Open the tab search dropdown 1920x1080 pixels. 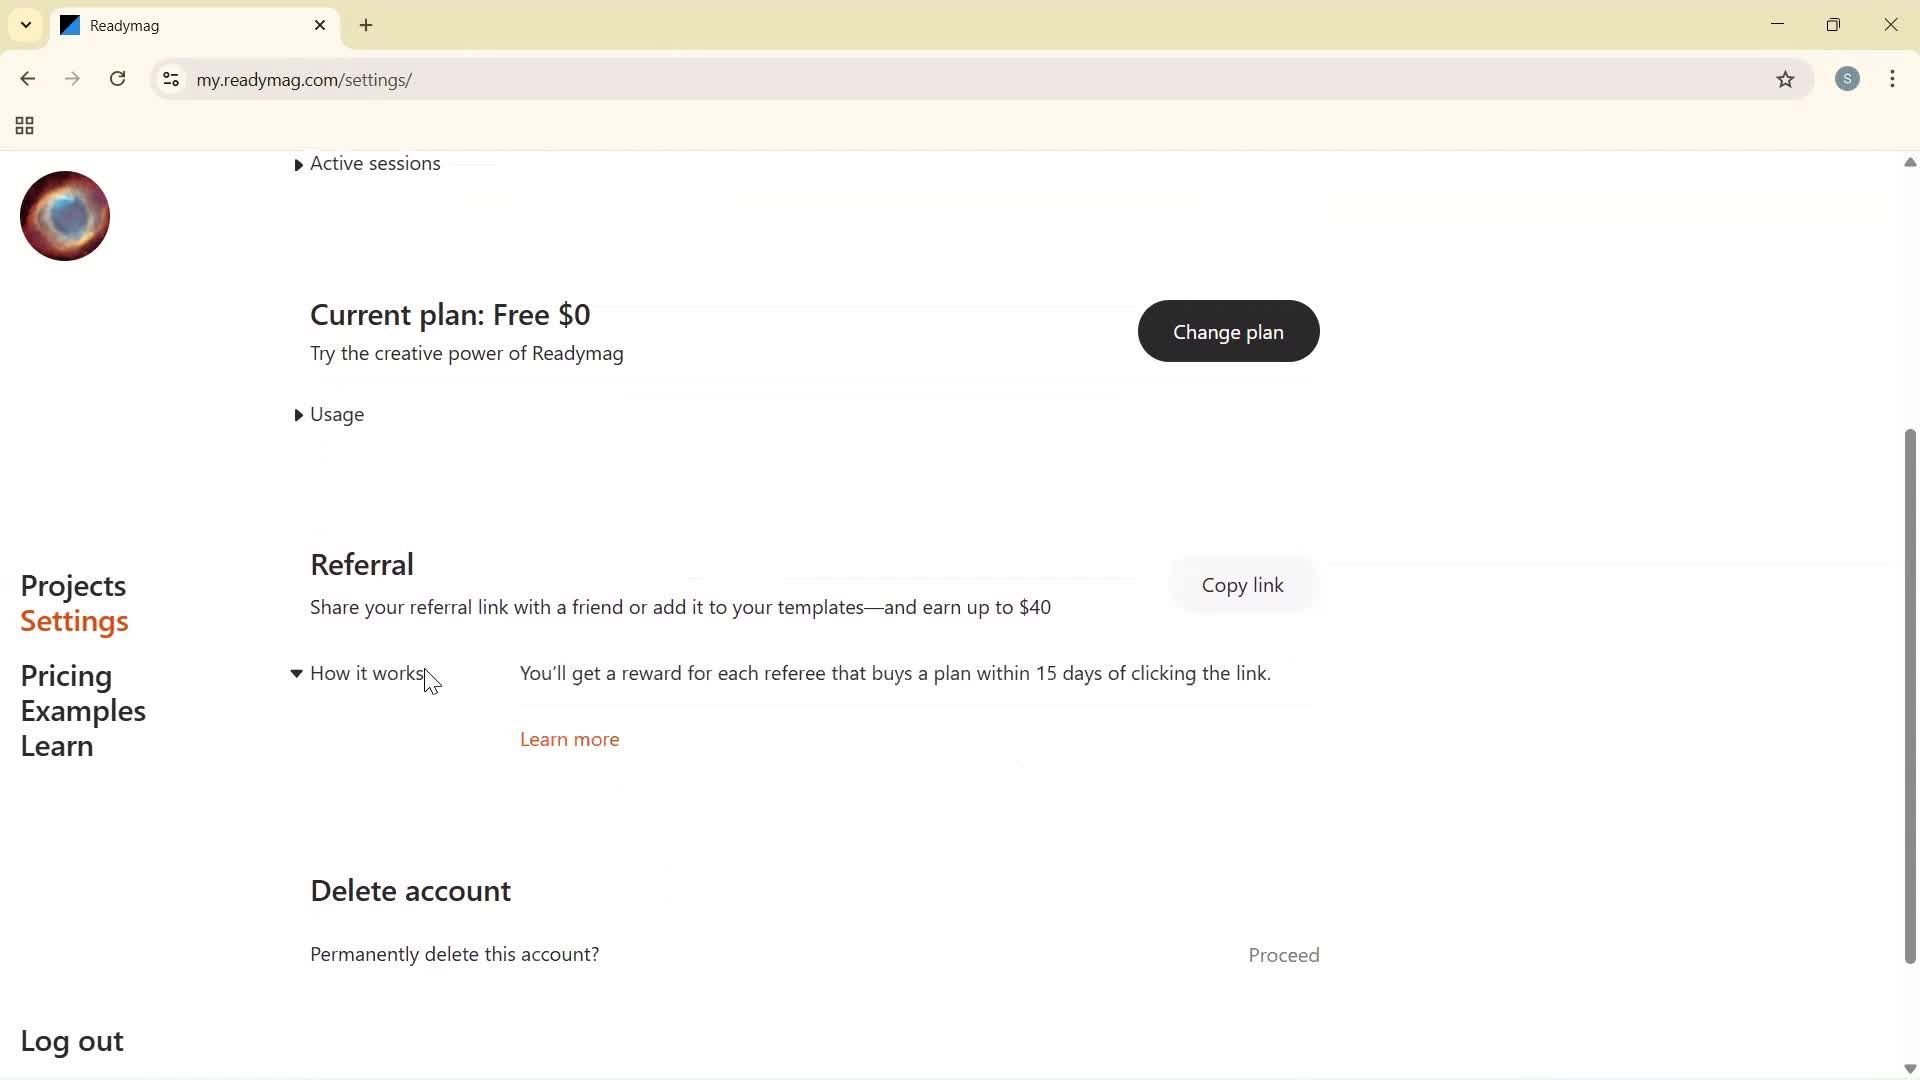click(25, 25)
